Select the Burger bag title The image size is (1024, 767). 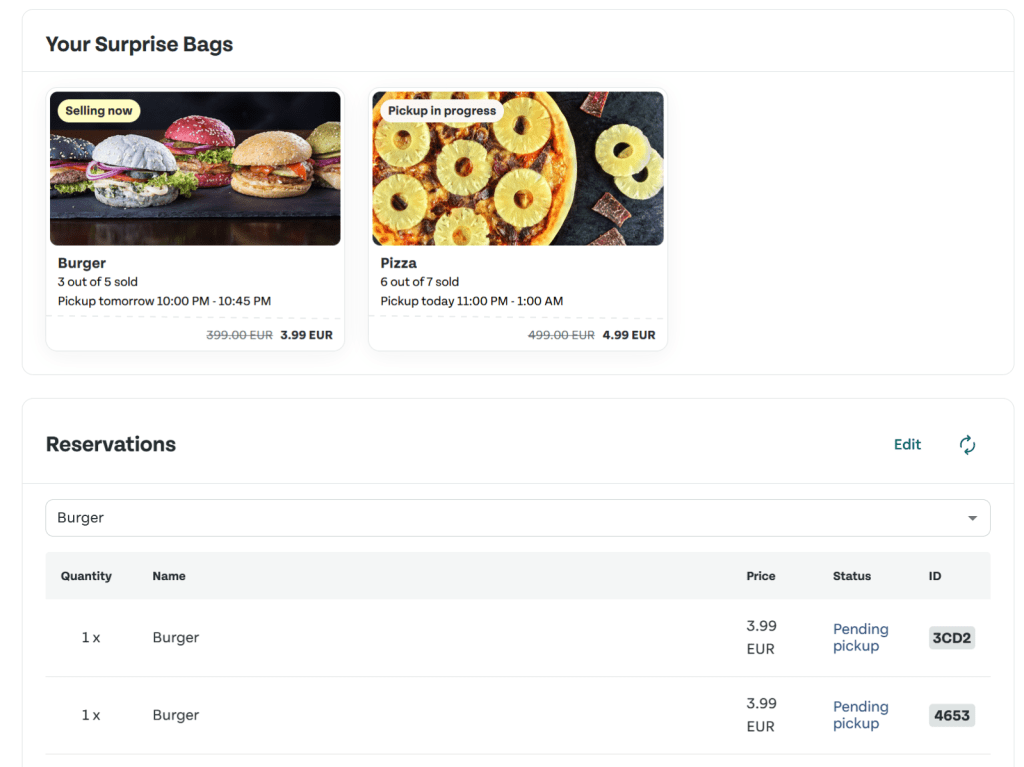click(82, 263)
